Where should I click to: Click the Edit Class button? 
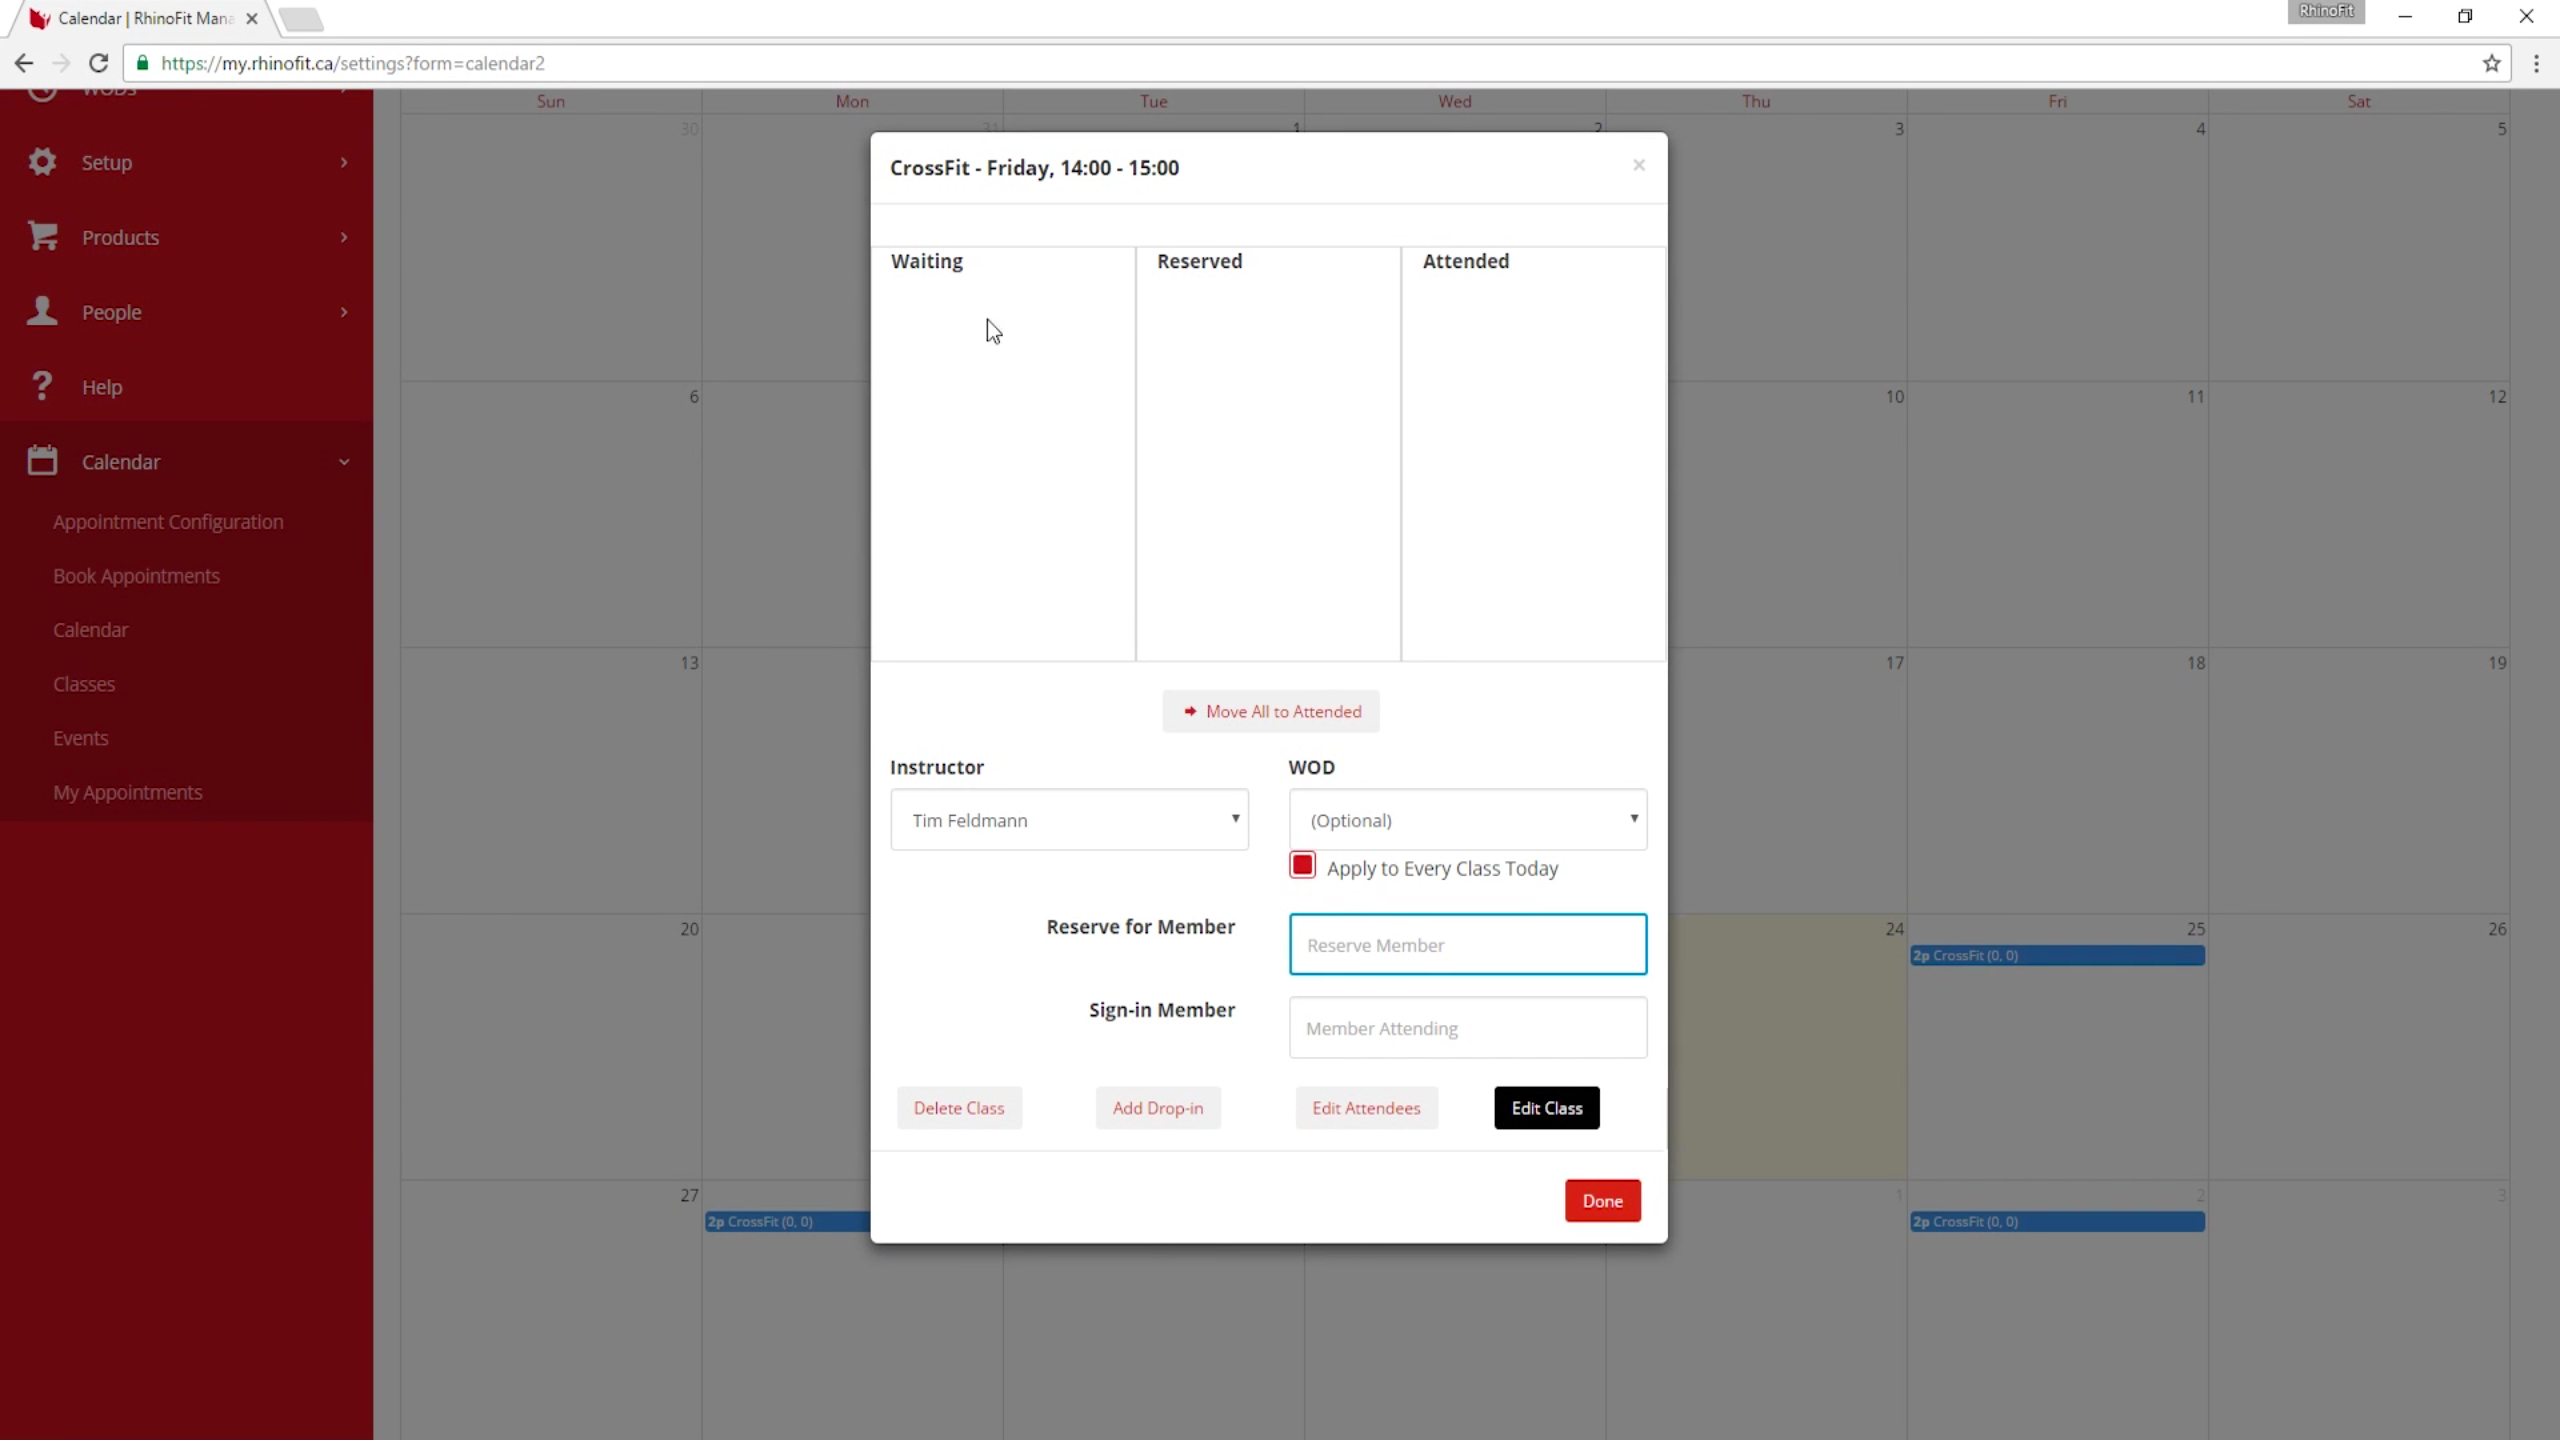point(1546,1108)
